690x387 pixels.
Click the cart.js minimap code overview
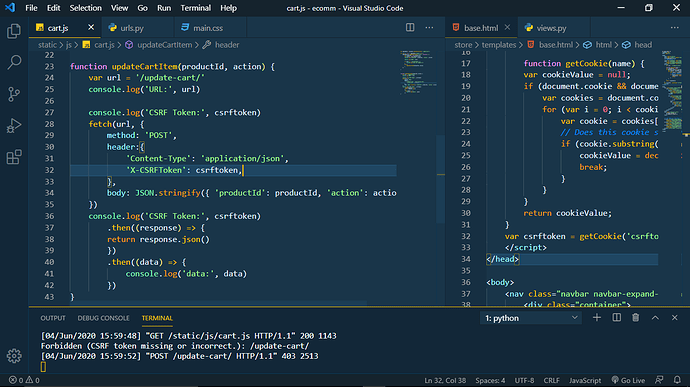[418, 73]
